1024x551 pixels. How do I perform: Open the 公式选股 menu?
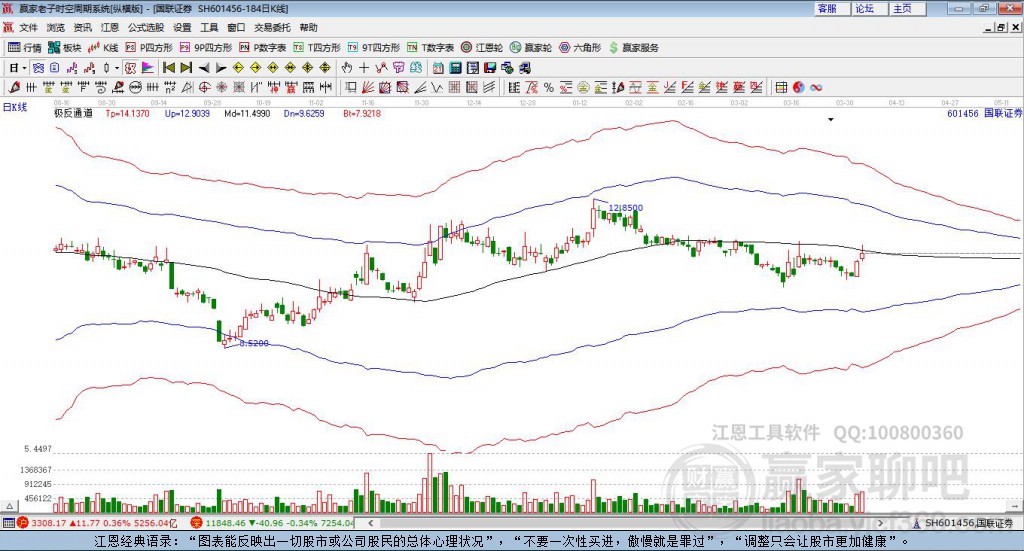[146, 27]
